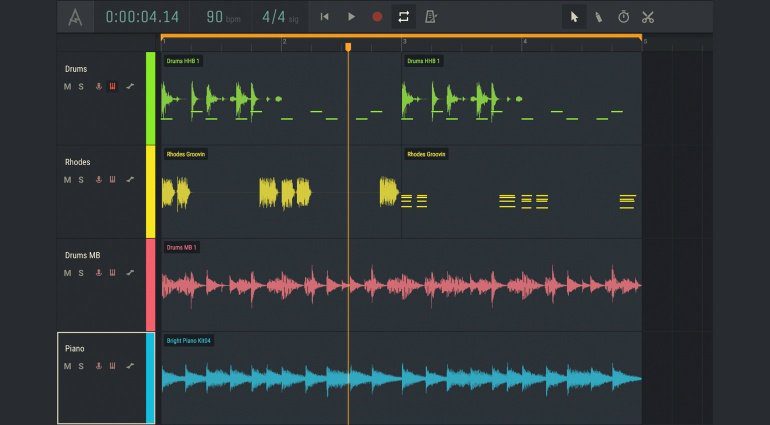Mute the Drums track
The width and height of the screenshot is (770, 425).
coord(68,86)
